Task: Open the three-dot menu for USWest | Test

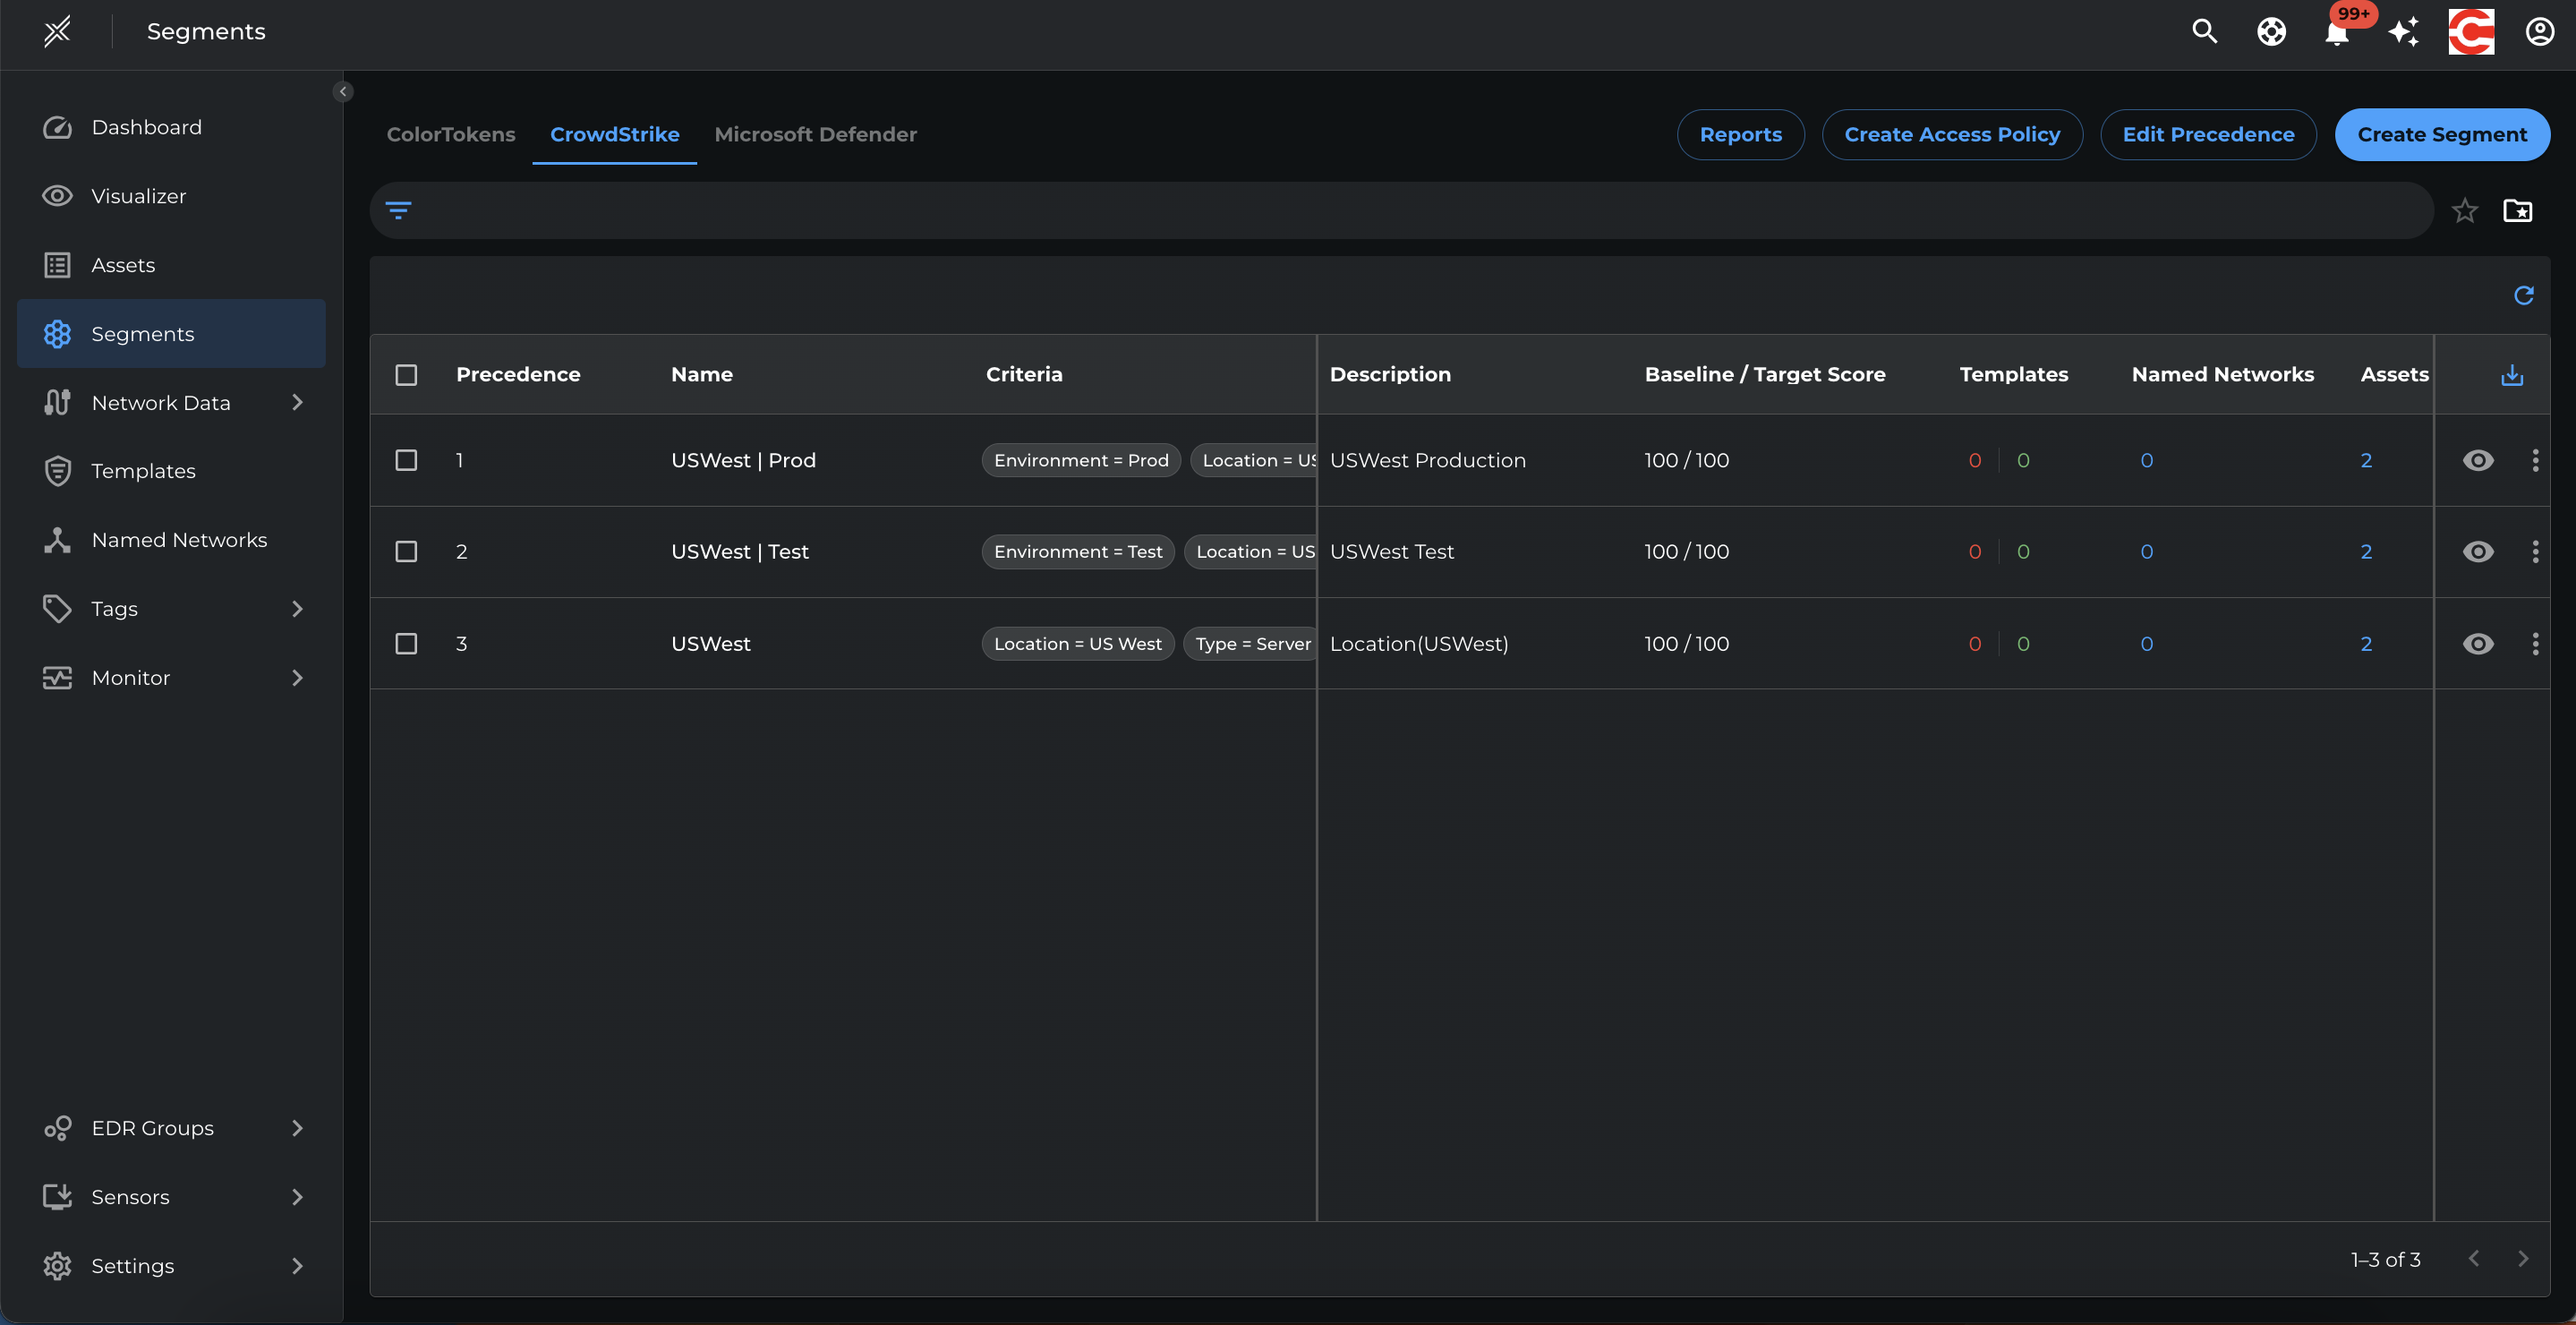Action: 2534,552
